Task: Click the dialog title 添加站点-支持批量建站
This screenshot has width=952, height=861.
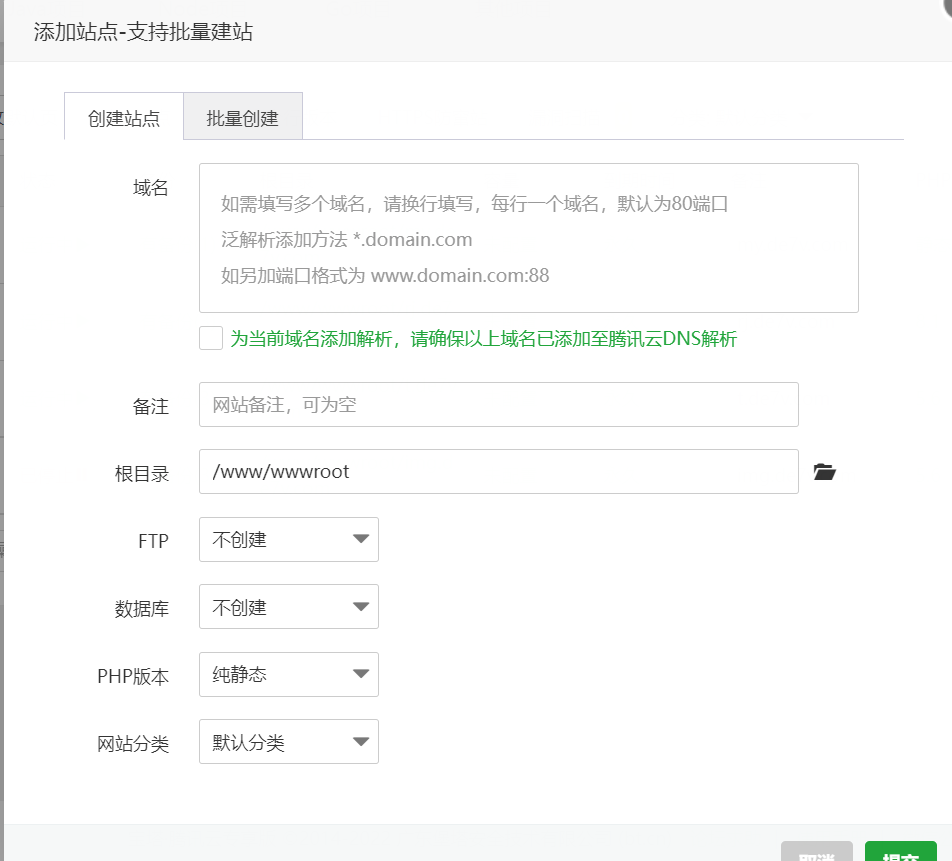Action: click(143, 32)
